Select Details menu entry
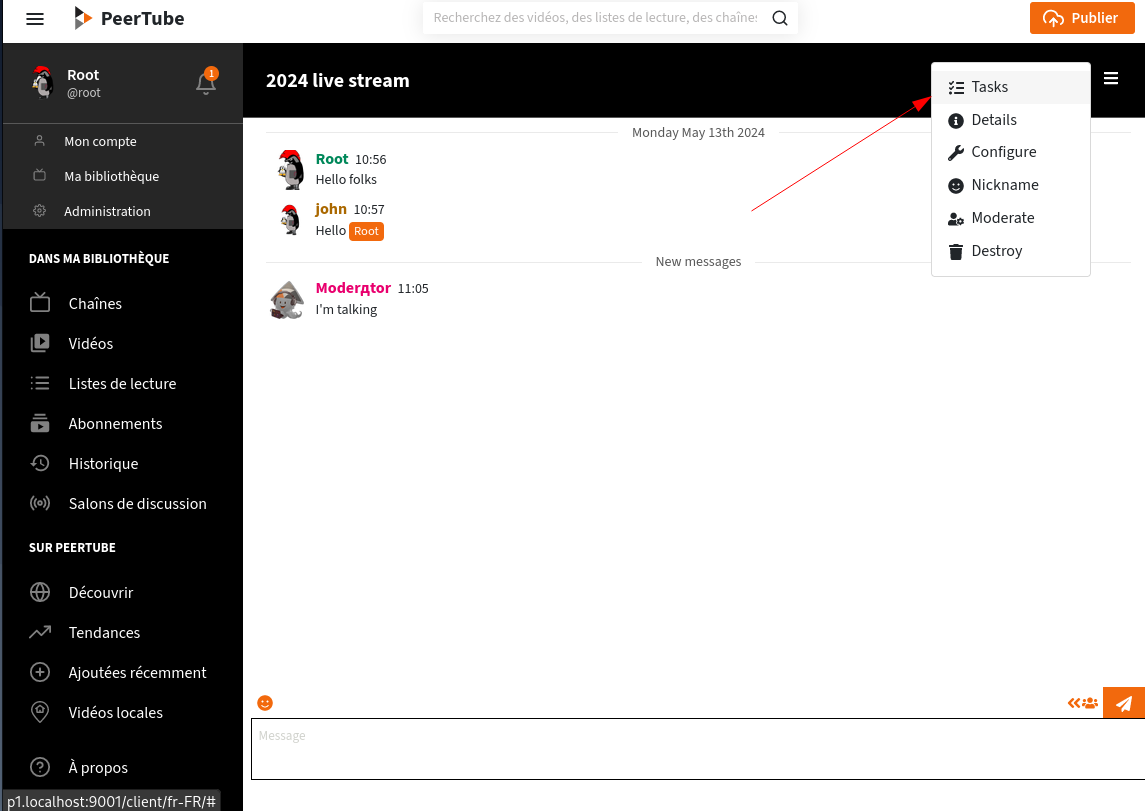 (1011, 120)
